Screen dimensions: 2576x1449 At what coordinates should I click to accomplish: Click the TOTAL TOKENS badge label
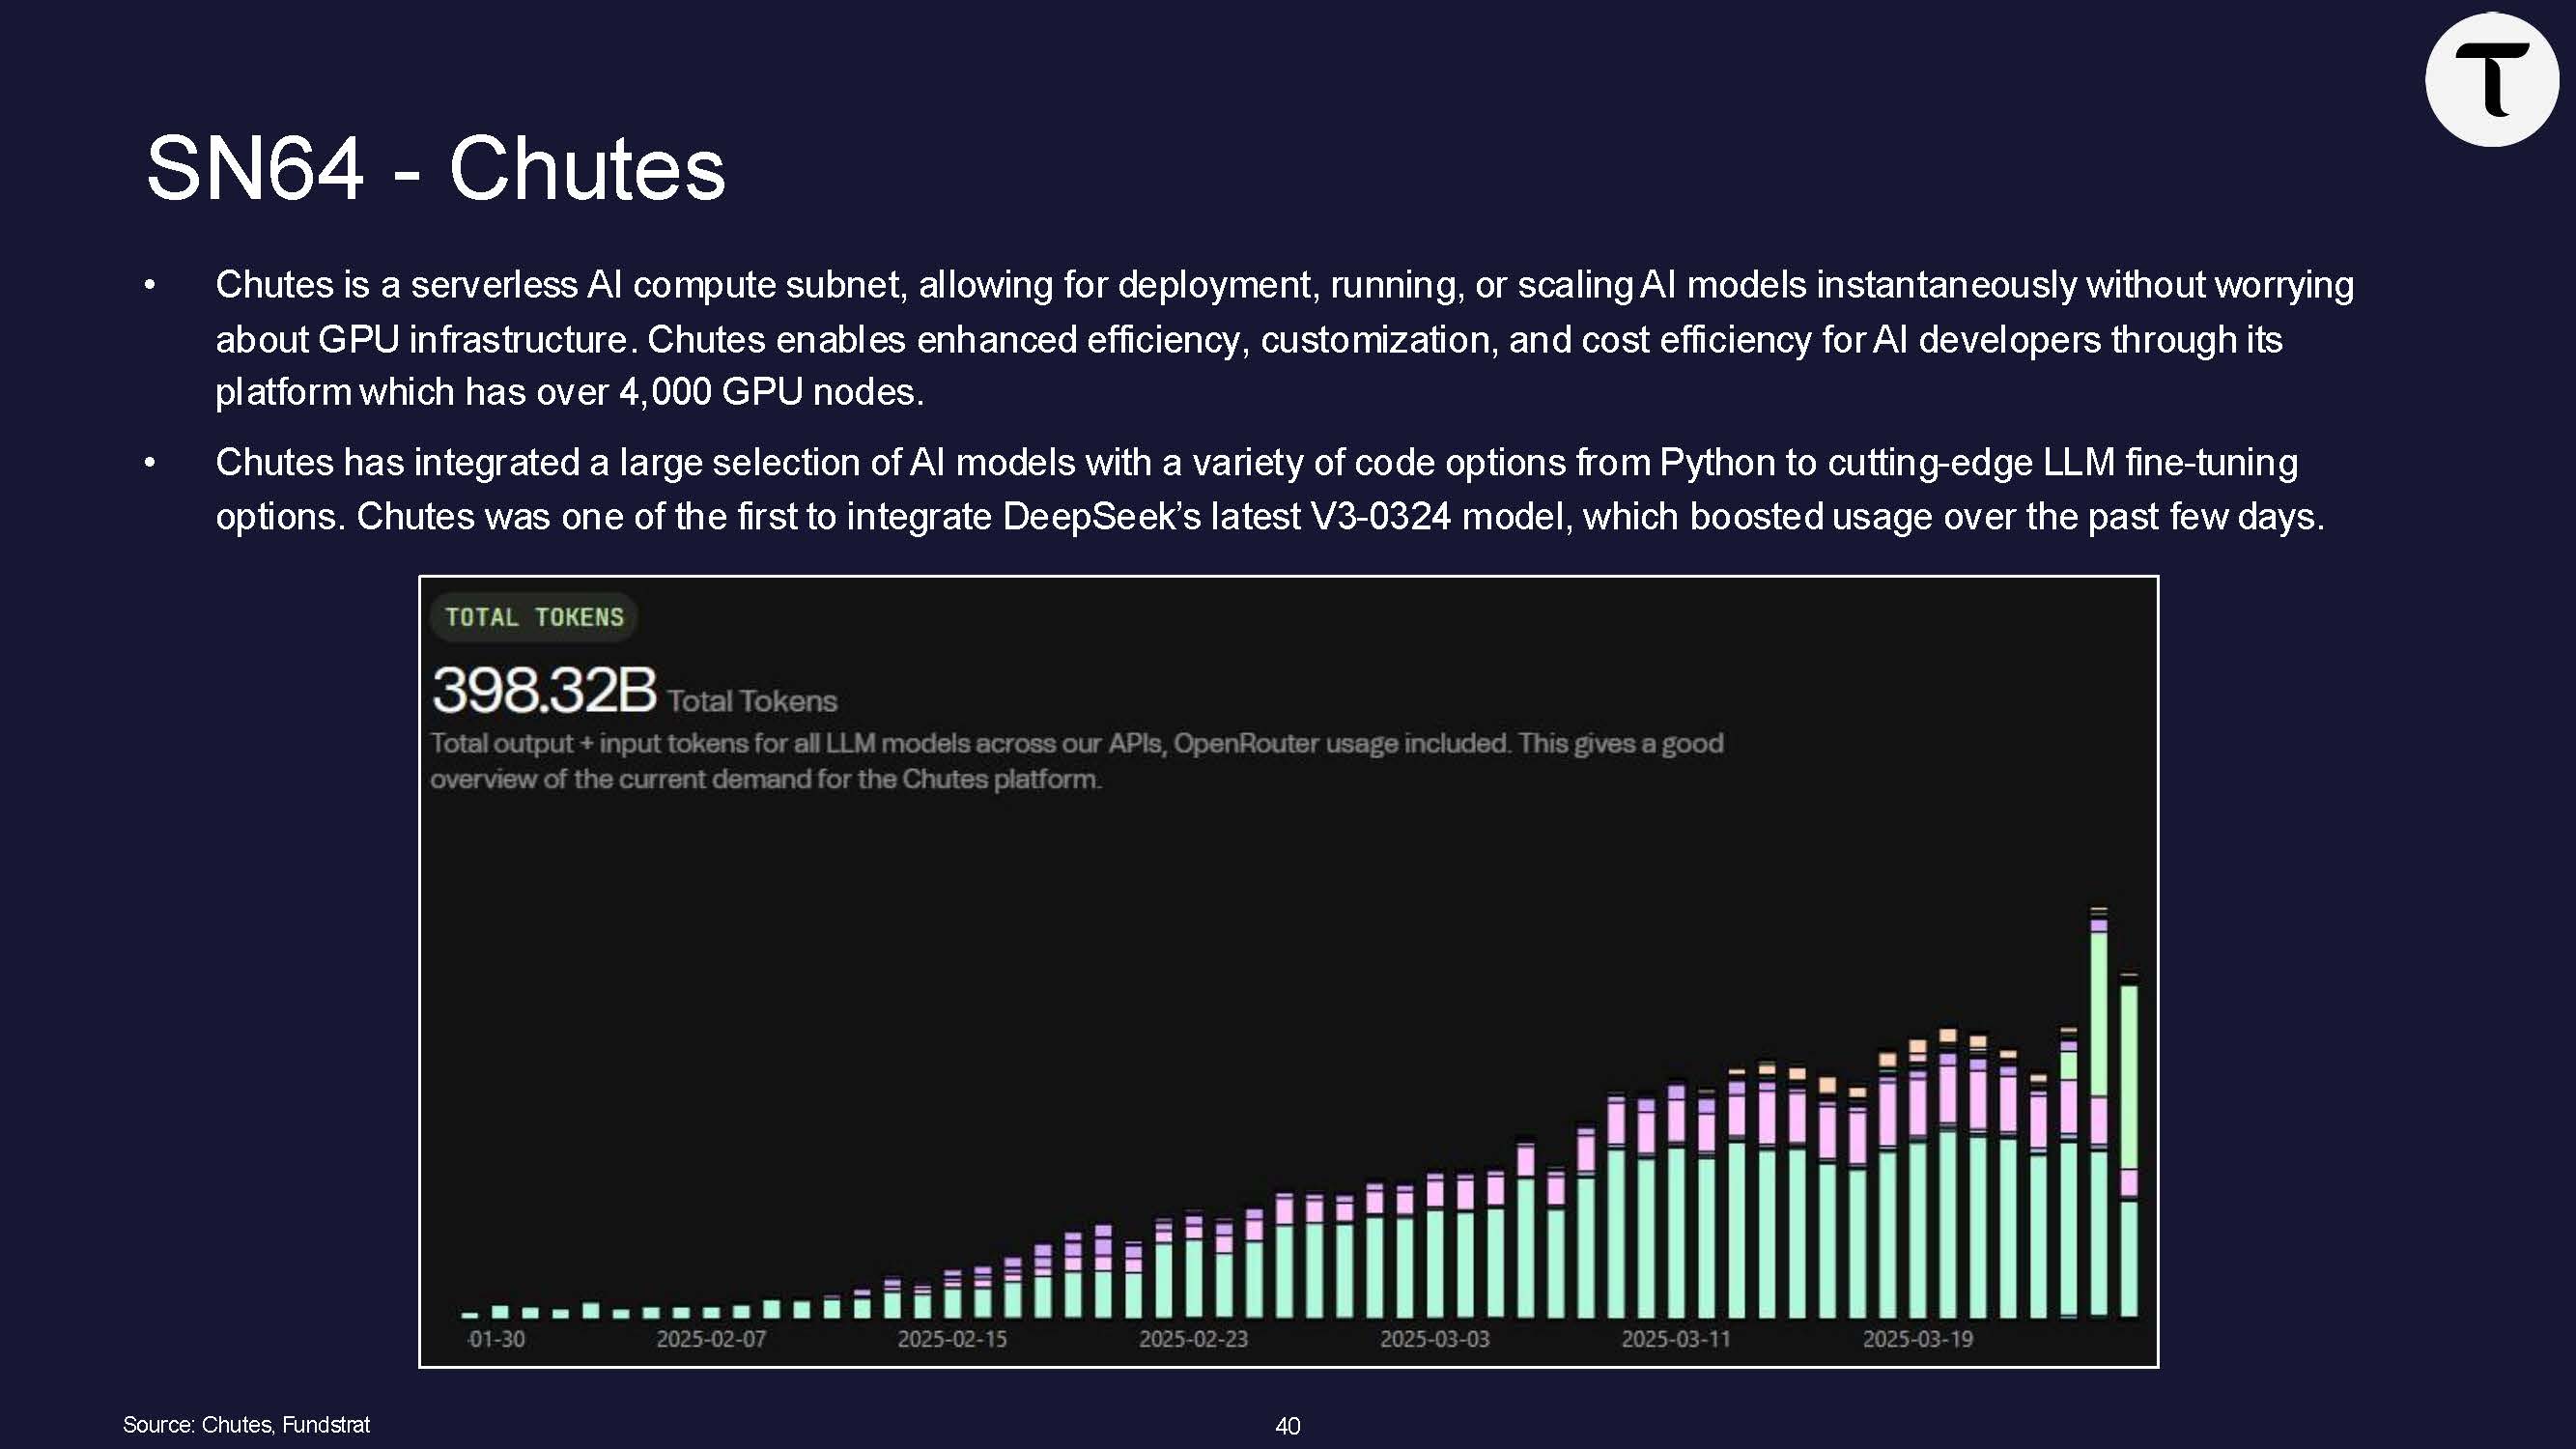534,617
